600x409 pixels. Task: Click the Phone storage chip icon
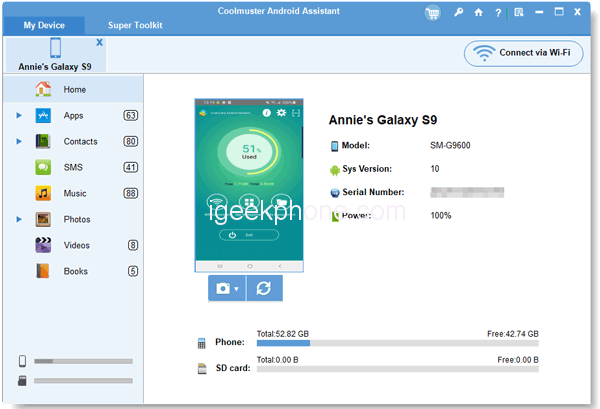pyautogui.click(x=202, y=343)
